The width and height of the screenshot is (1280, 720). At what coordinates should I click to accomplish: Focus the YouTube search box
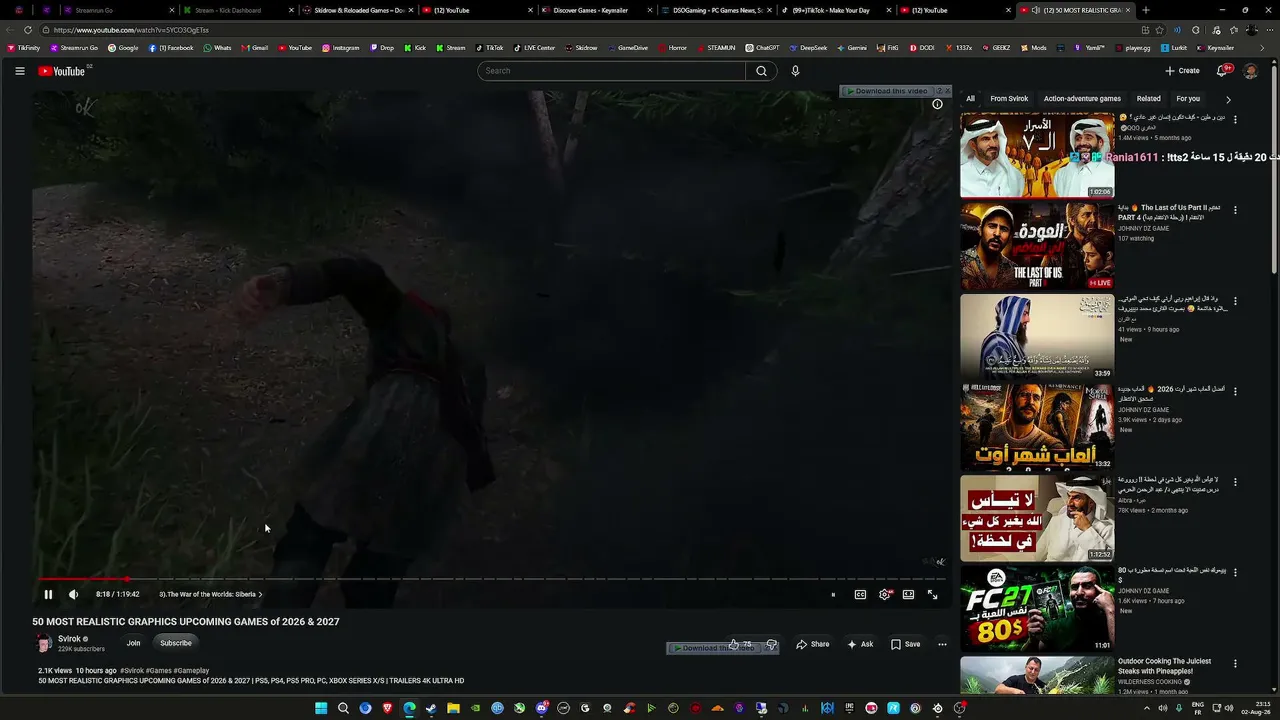[x=612, y=71]
